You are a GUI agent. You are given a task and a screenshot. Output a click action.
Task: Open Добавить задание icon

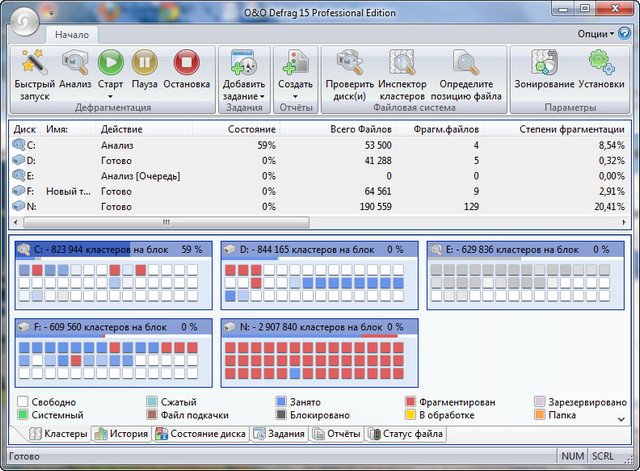(x=244, y=62)
